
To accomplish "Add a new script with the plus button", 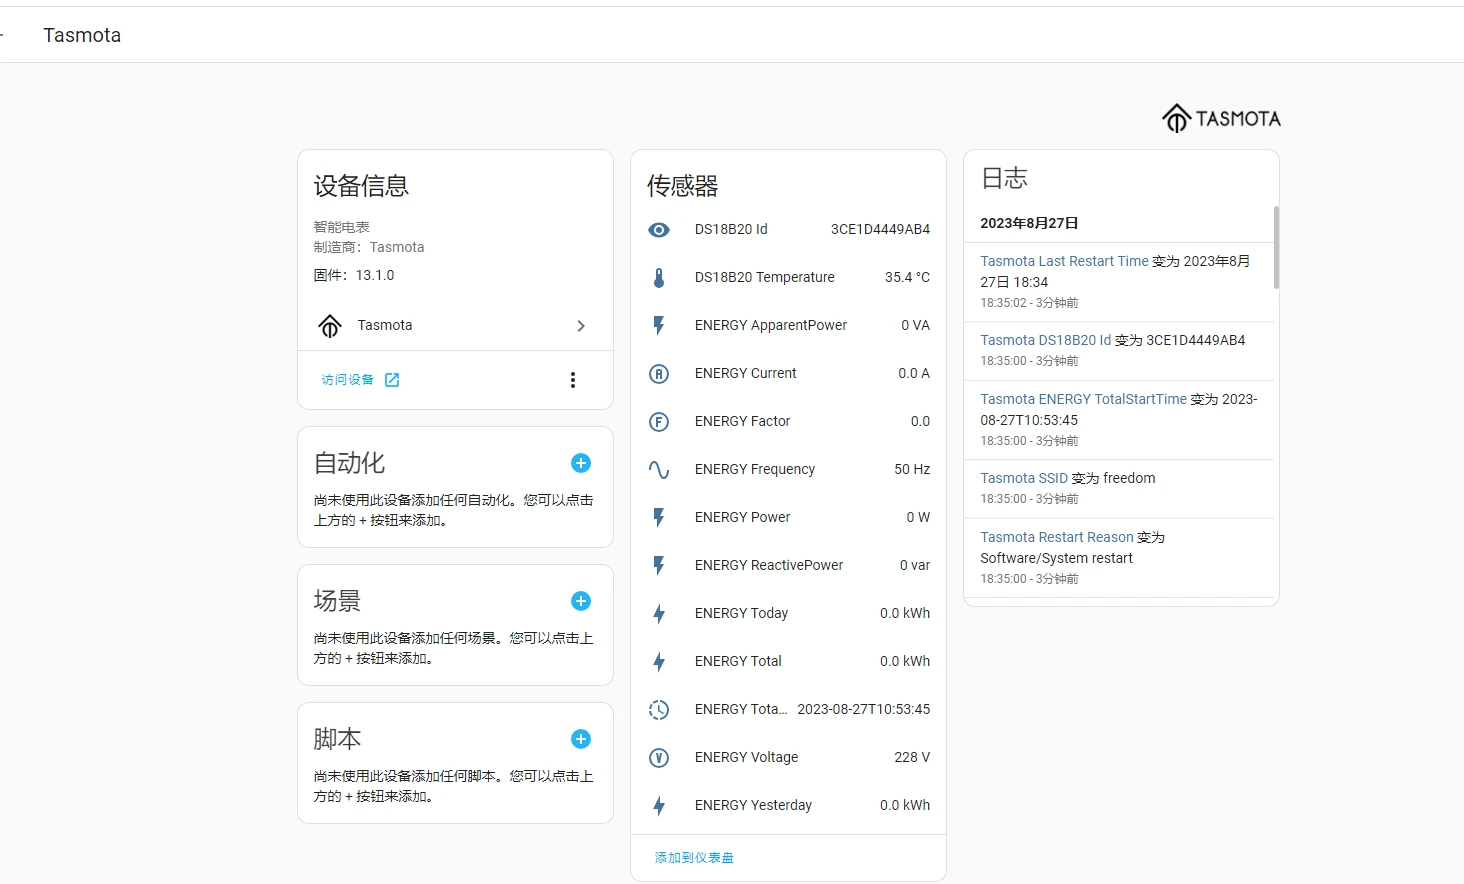I will pyautogui.click(x=581, y=739).
